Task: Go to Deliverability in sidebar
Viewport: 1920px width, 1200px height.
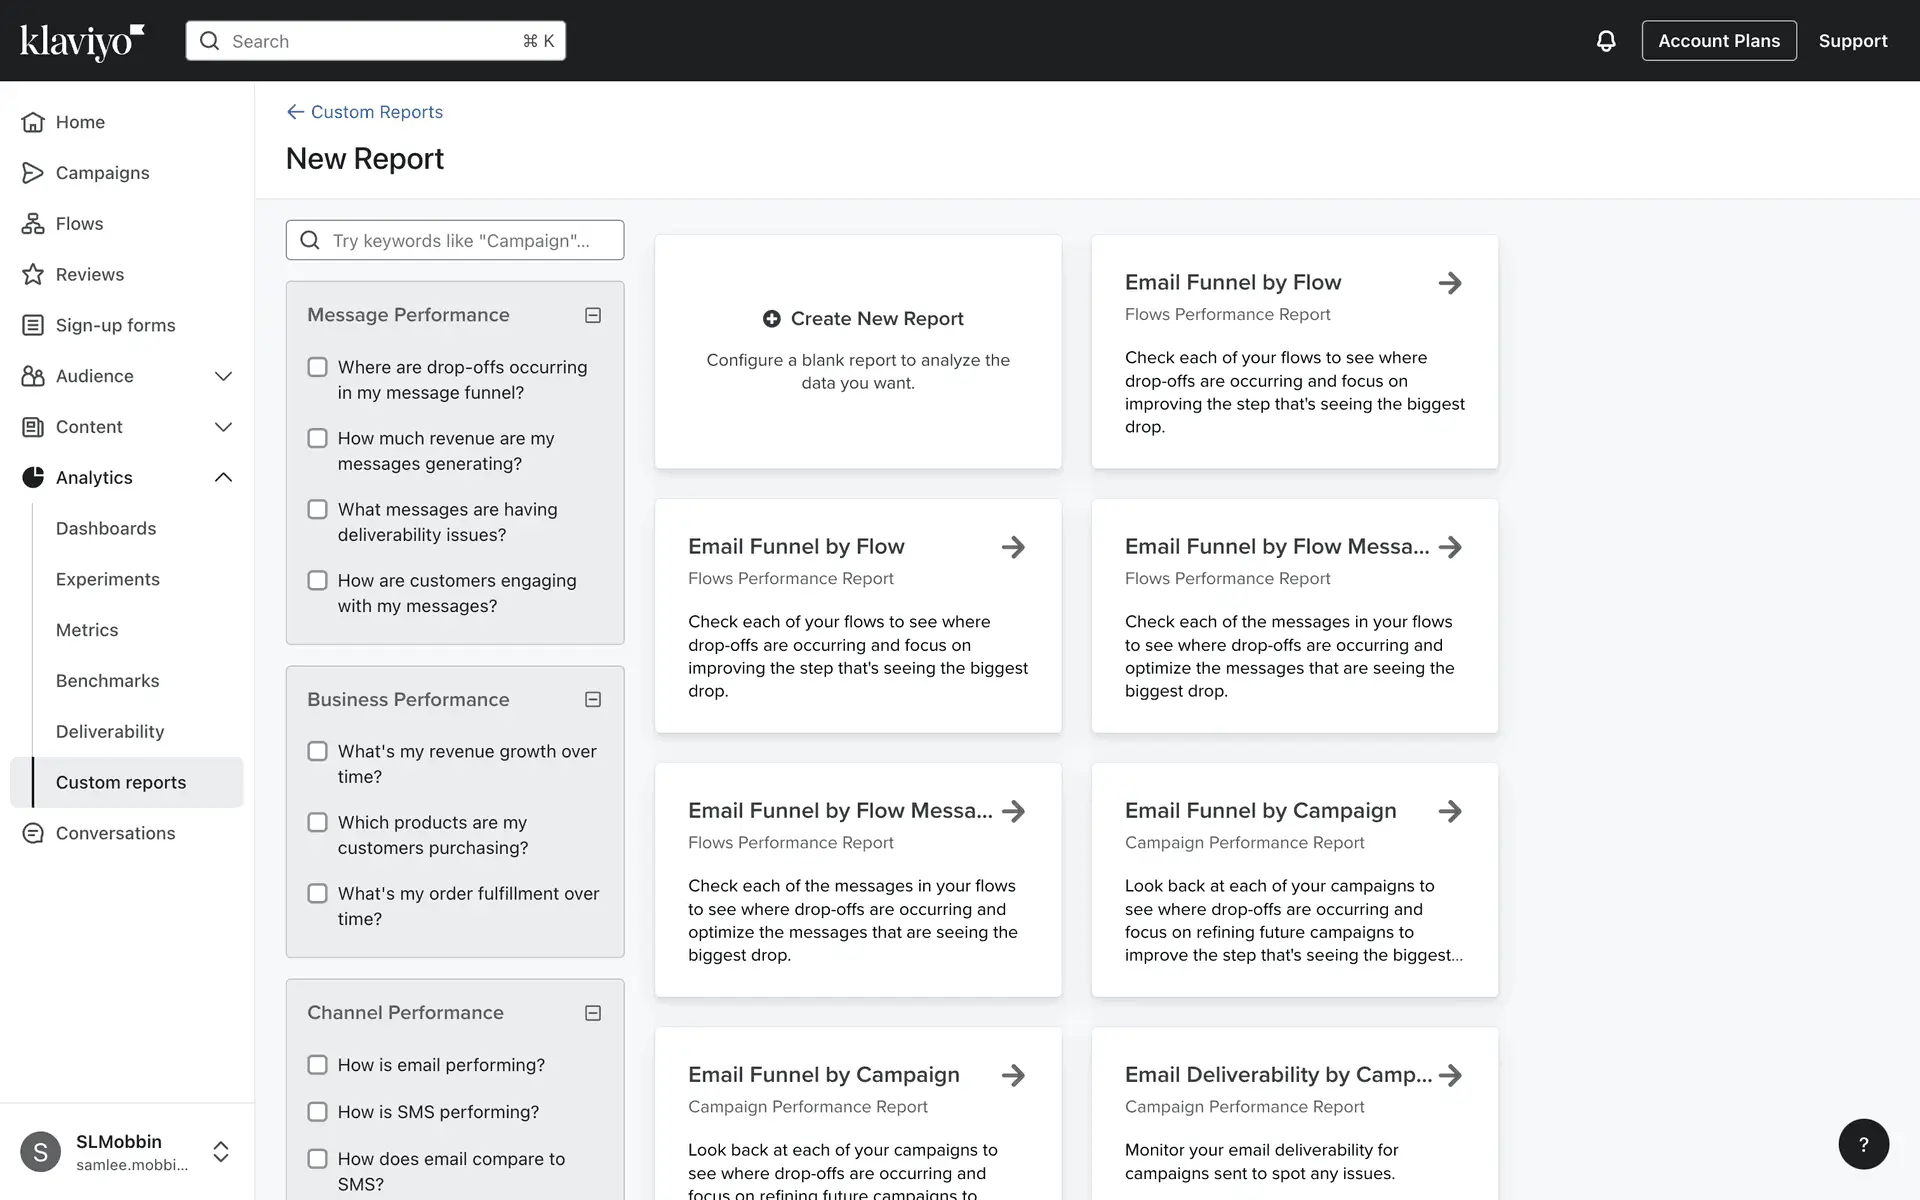Action: pyautogui.click(x=110, y=731)
